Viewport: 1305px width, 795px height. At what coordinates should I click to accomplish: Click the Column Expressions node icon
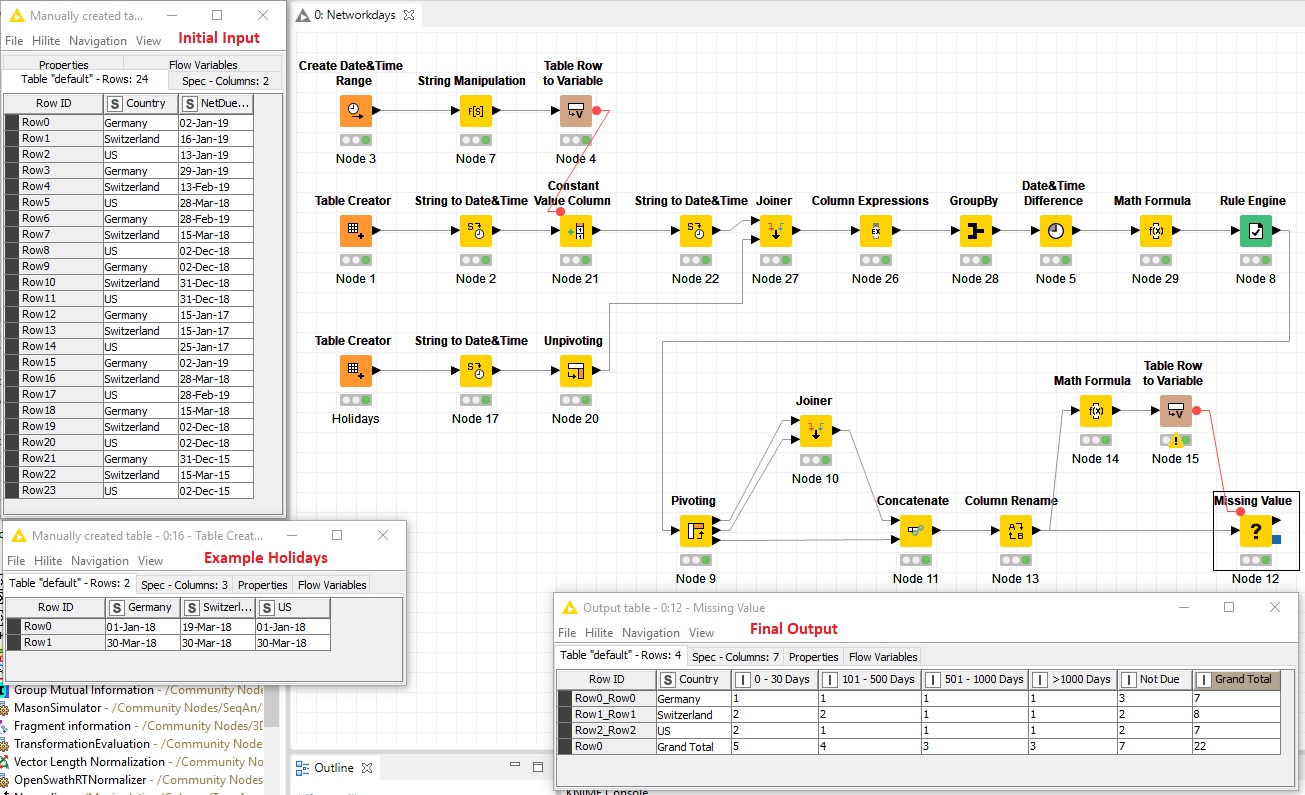point(875,231)
